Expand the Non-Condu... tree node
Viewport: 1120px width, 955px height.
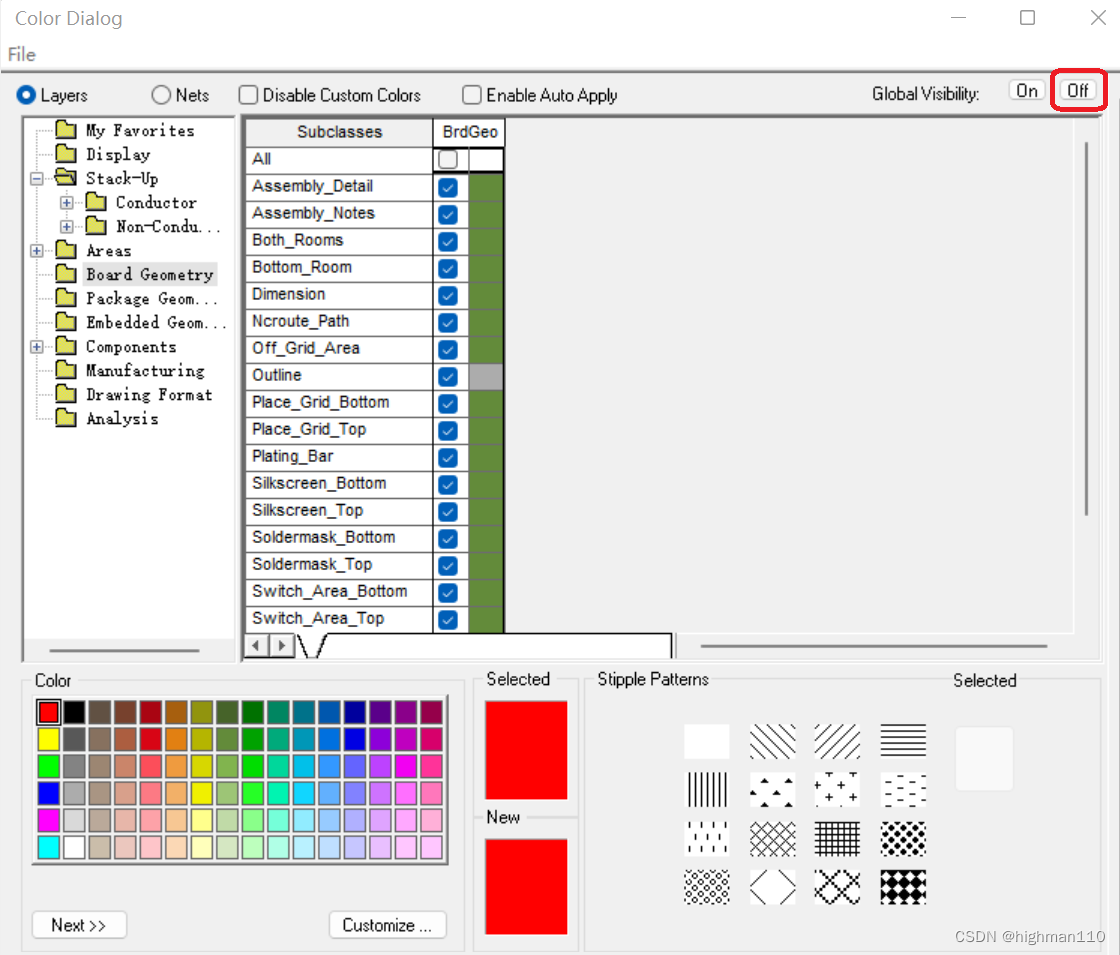(x=66, y=227)
